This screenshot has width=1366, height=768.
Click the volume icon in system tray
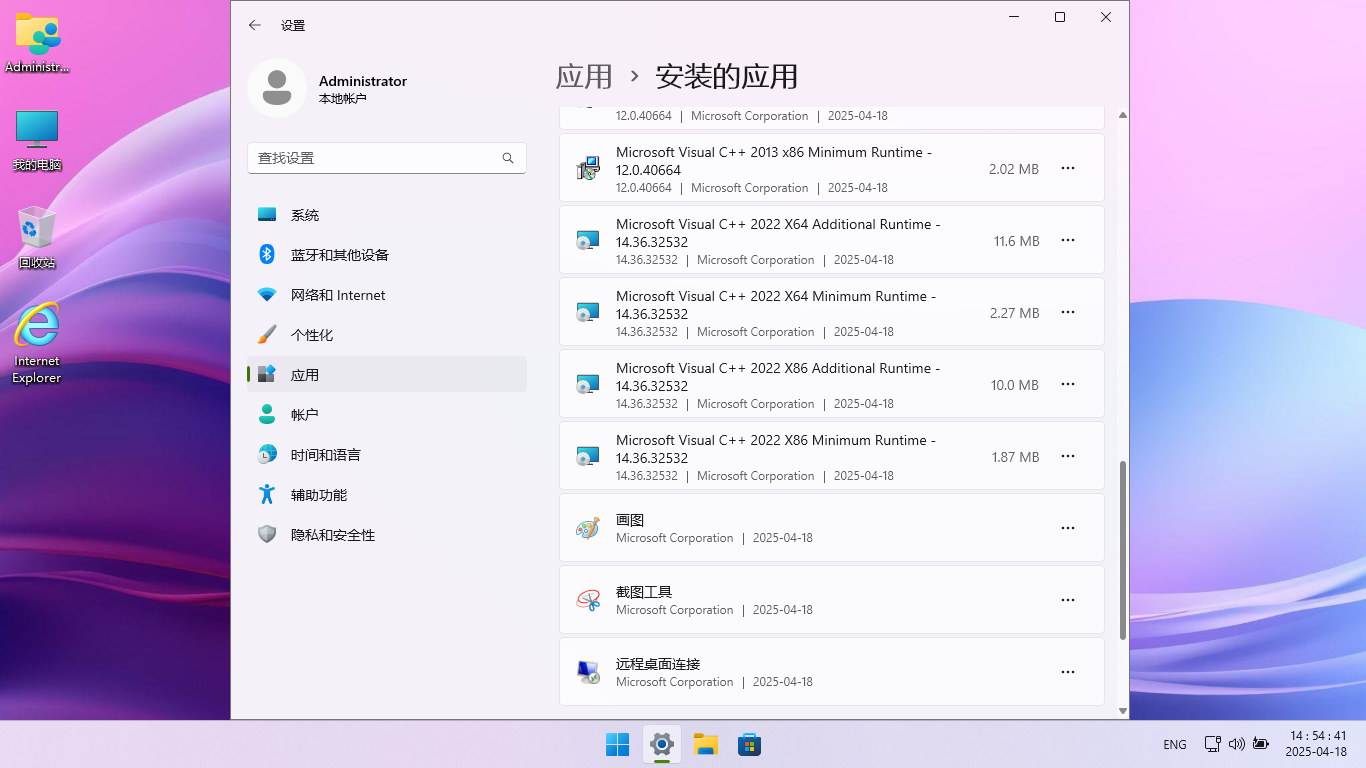tap(1237, 744)
